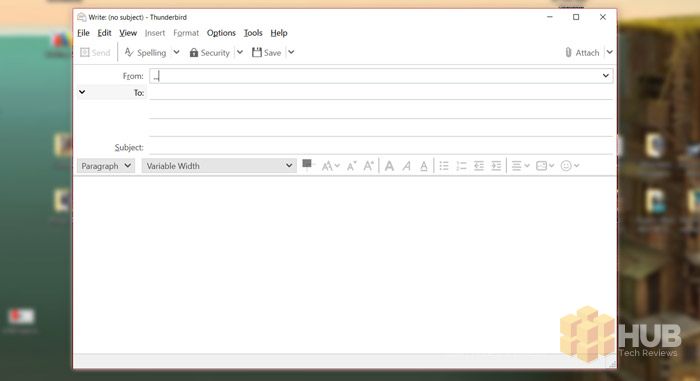Click in the message body area
The width and height of the screenshot is (700, 381).
(x=345, y=264)
